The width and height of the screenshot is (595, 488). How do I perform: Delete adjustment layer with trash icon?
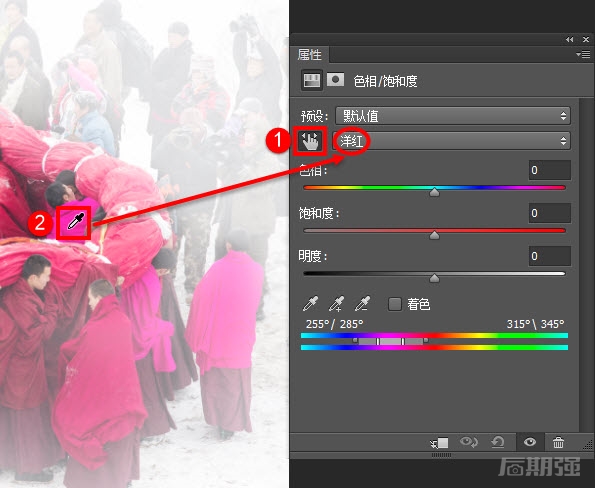tap(558, 442)
